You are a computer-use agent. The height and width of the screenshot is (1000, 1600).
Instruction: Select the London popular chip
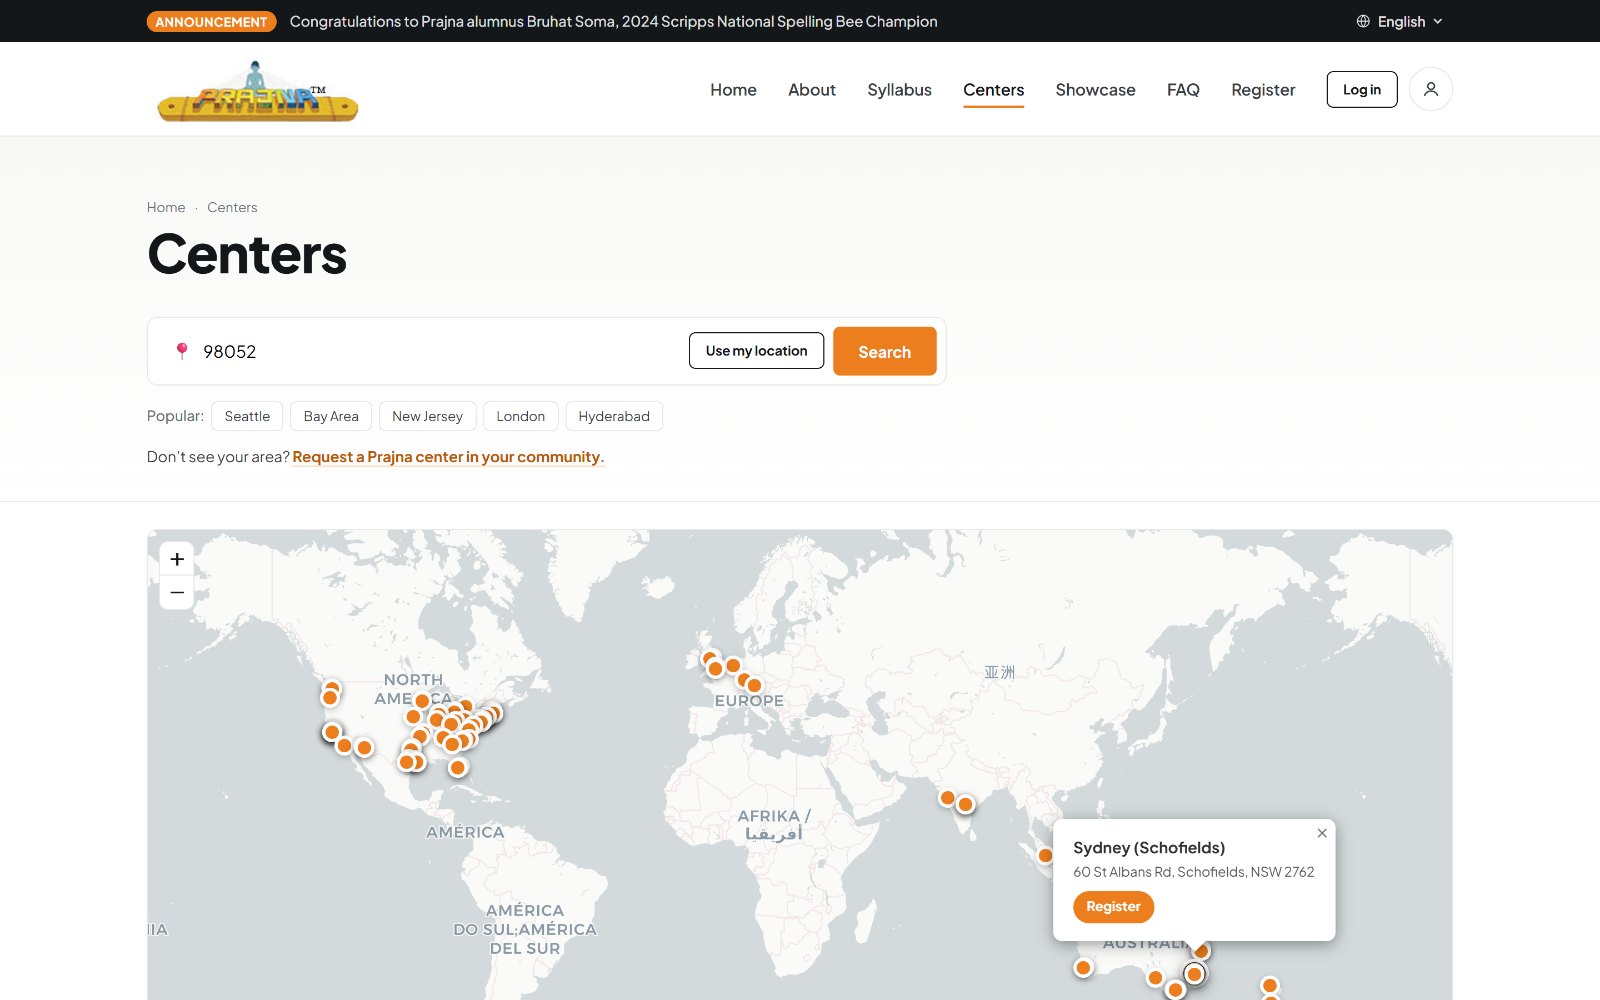(520, 416)
